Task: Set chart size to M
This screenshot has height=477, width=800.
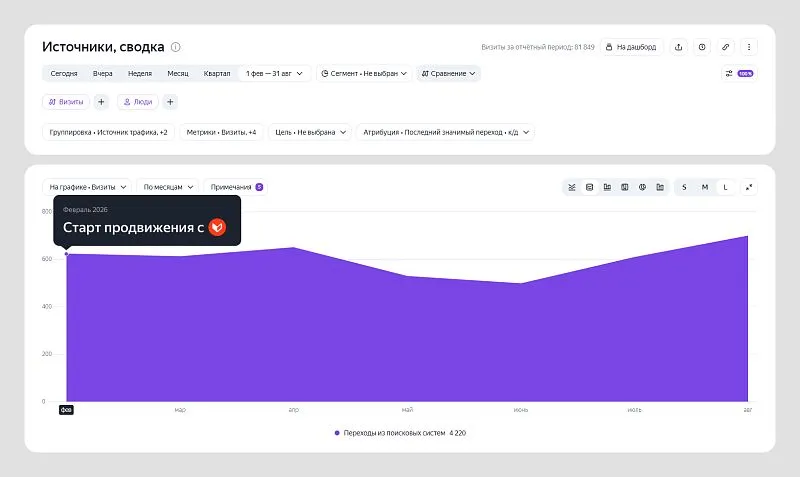Action: pos(705,187)
